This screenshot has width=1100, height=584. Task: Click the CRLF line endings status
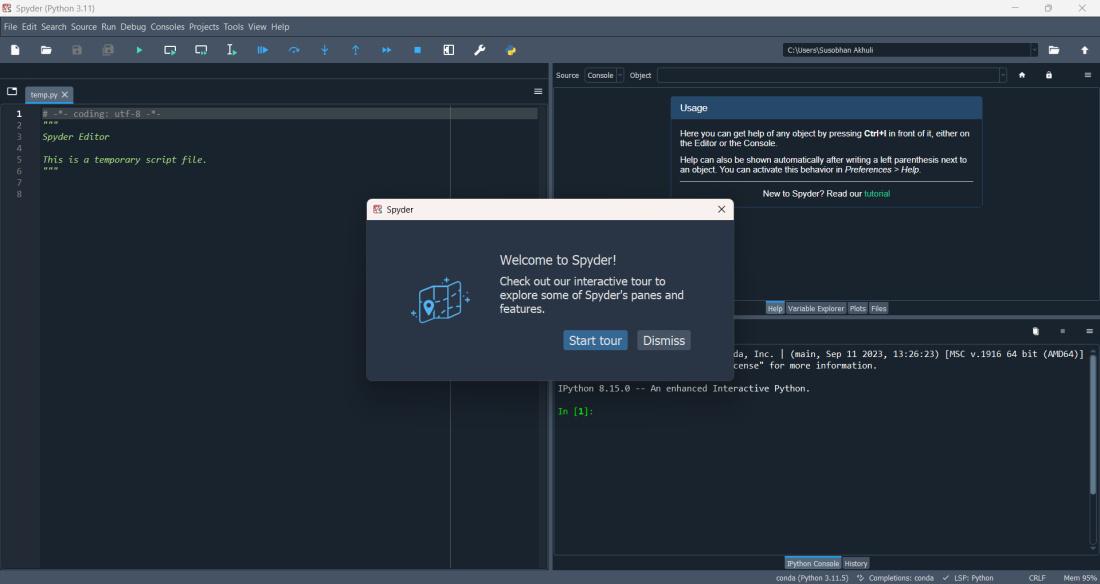click(x=1037, y=578)
